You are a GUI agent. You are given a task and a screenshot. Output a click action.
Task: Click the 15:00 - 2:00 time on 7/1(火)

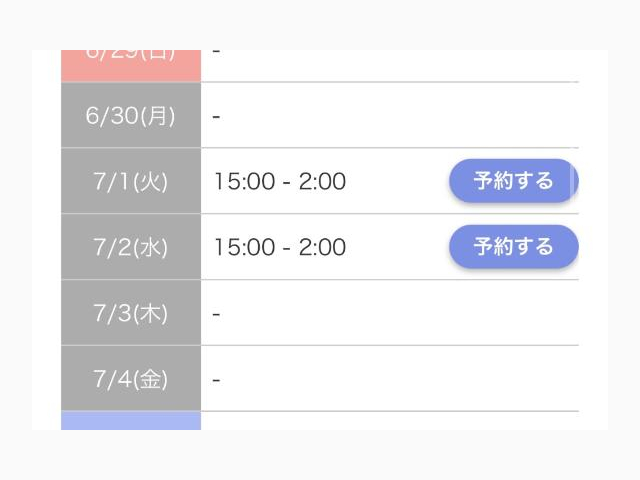click(x=280, y=181)
